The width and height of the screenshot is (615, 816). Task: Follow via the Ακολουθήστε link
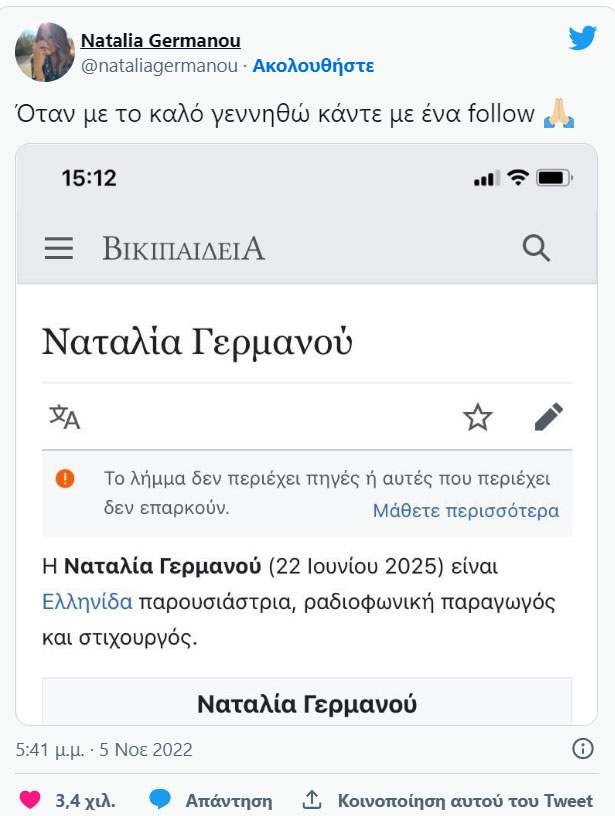(313, 66)
